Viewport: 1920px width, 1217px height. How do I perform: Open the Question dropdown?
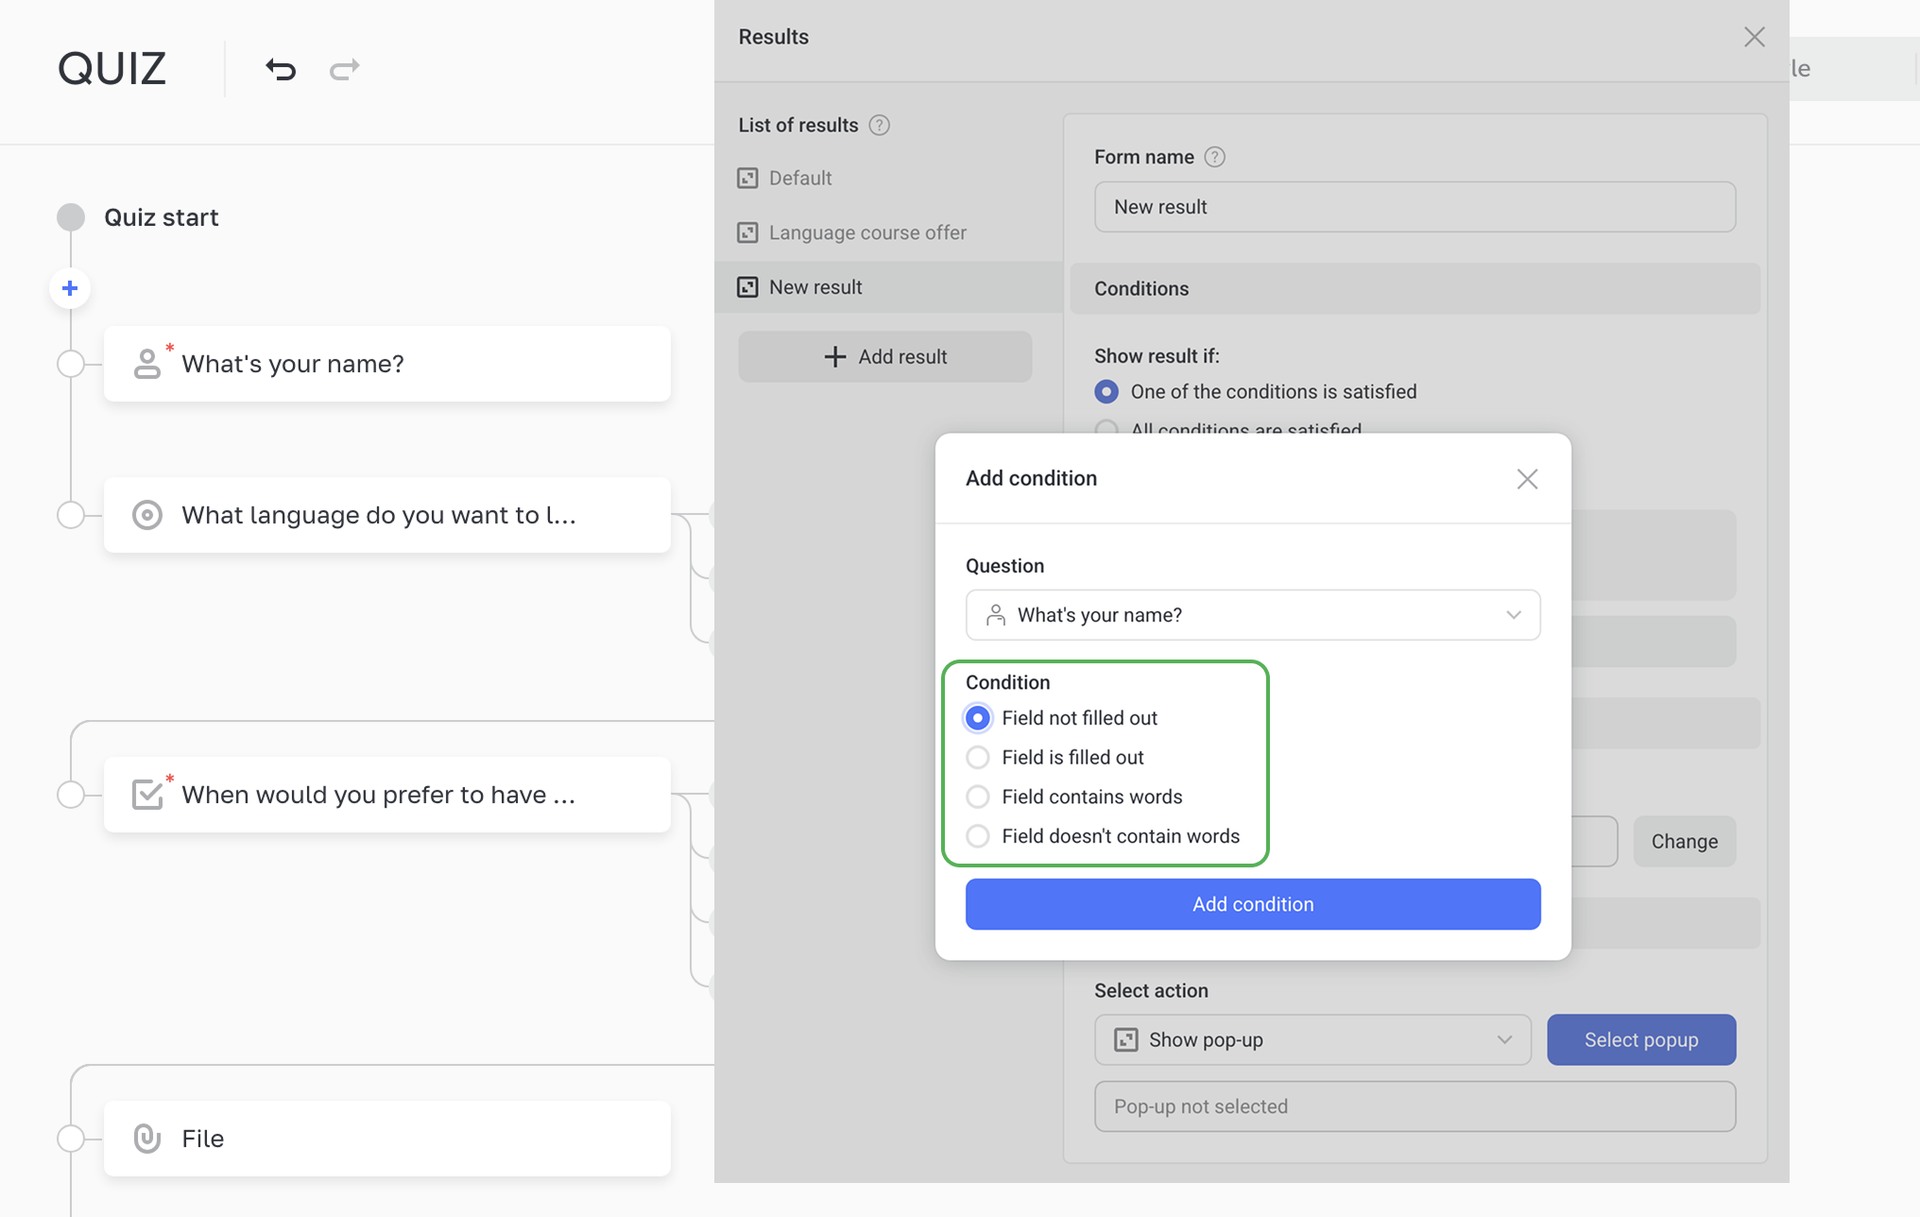pos(1252,615)
